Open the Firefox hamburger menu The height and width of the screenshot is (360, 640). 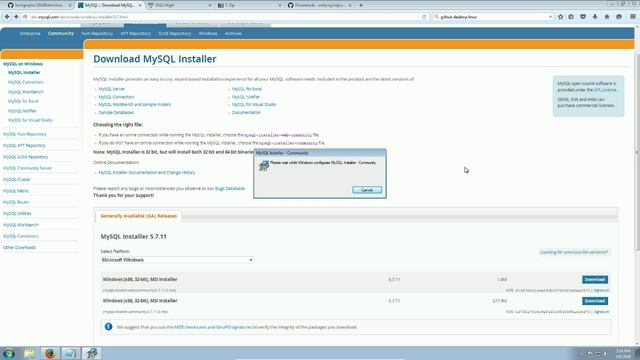(x=633, y=17)
